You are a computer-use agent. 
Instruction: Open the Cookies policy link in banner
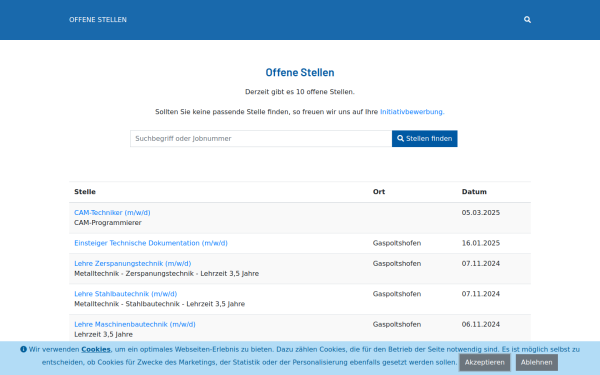(96, 349)
